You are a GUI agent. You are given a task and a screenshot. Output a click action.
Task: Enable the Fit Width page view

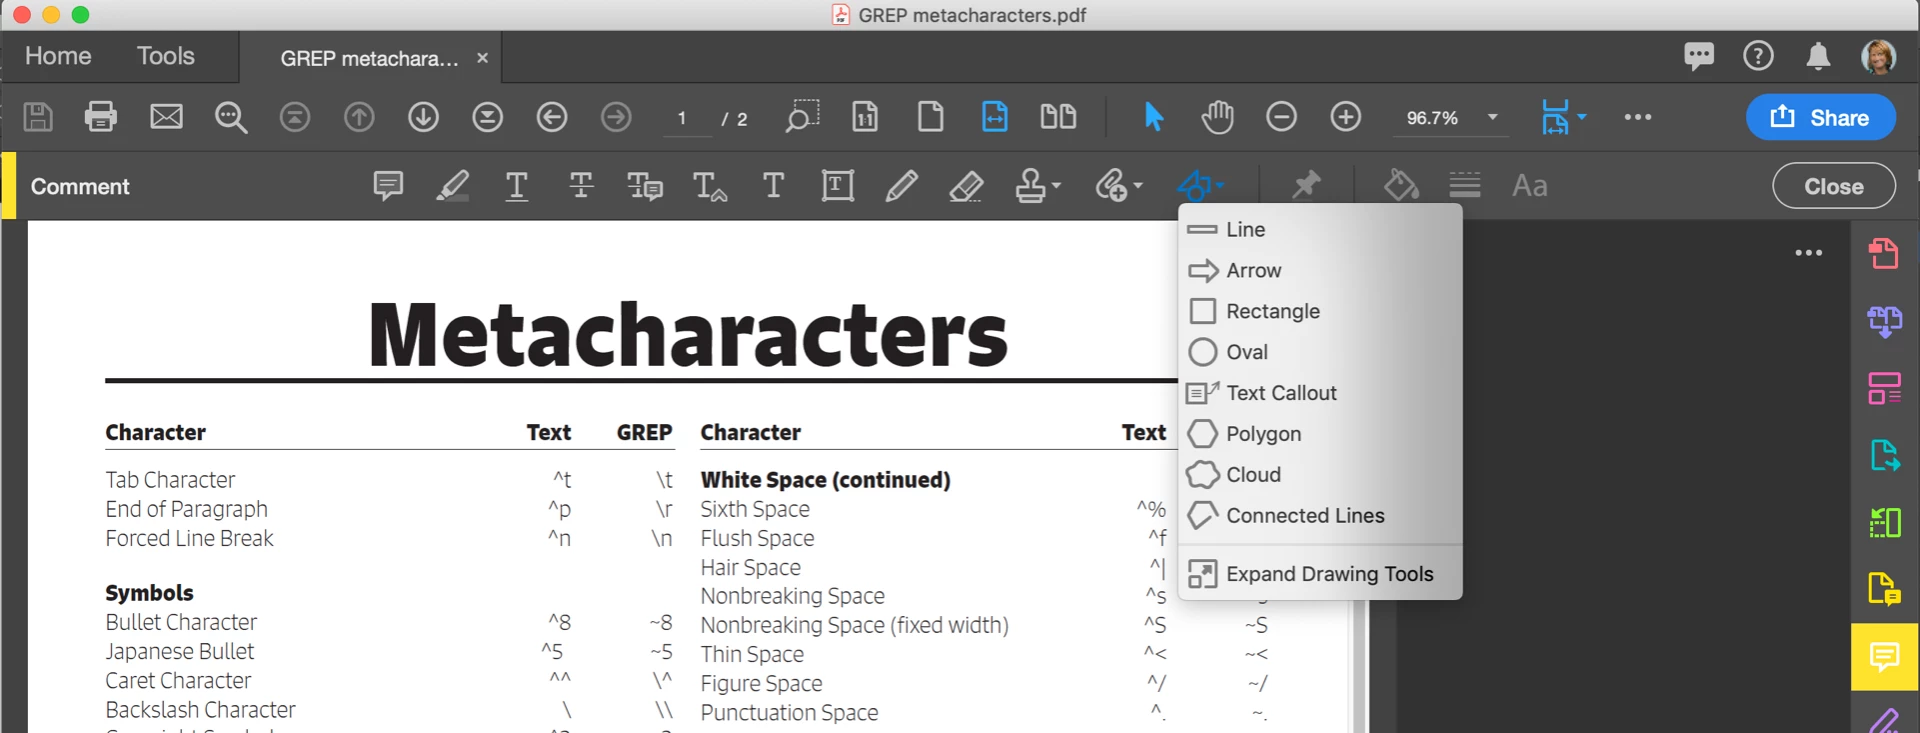click(995, 117)
